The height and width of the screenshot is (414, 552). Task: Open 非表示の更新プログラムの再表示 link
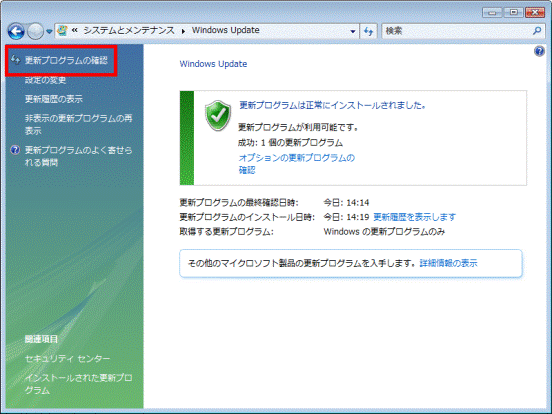pos(79,124)
